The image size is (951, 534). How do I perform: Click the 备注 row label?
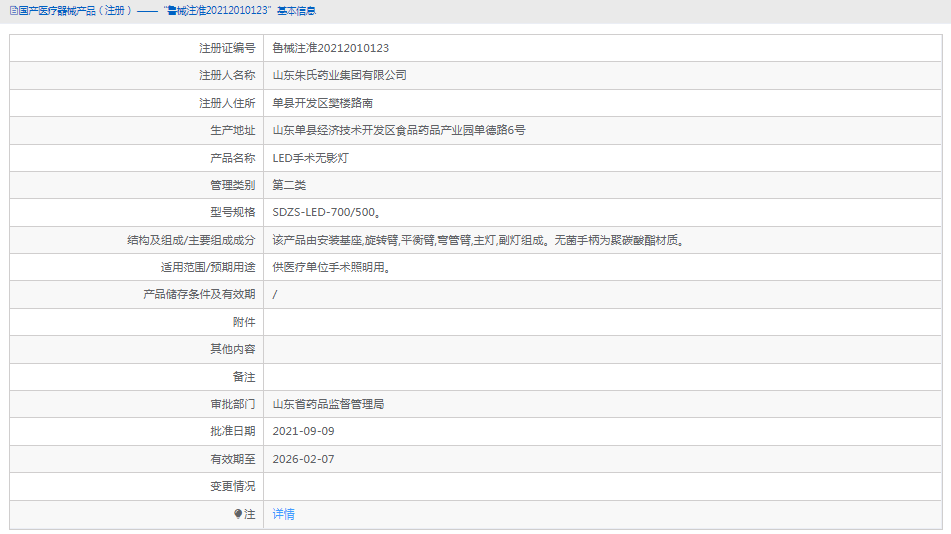(x=244, y=377)
